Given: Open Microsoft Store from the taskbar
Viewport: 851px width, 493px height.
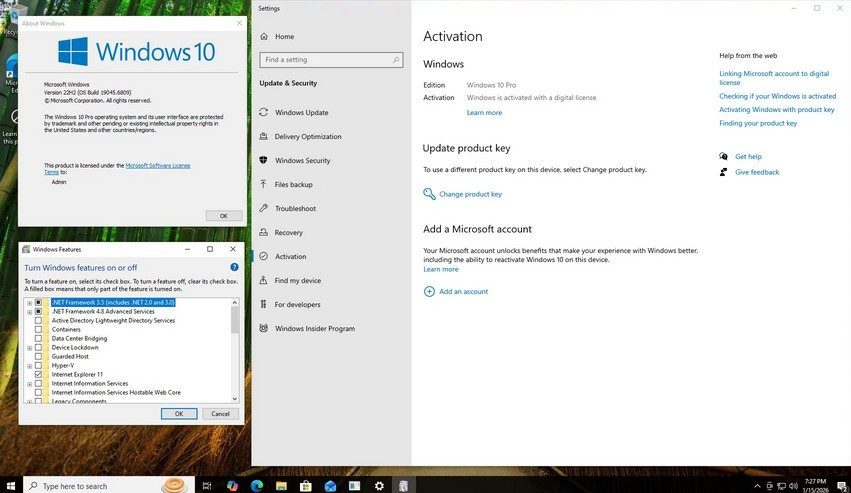Looking at the screenshot, I should pyautogui.click(x=306, y=486).
